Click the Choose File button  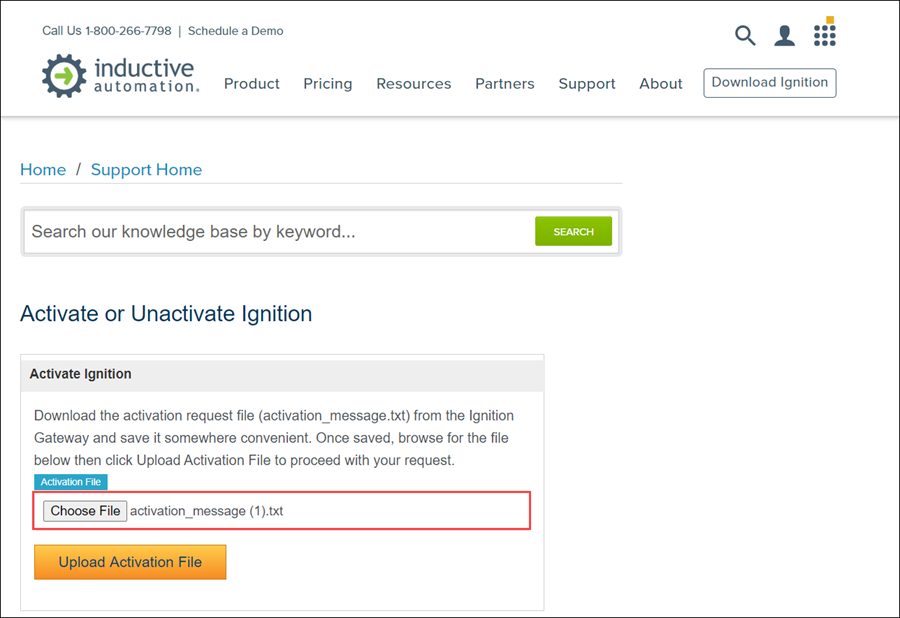point(85,511)
